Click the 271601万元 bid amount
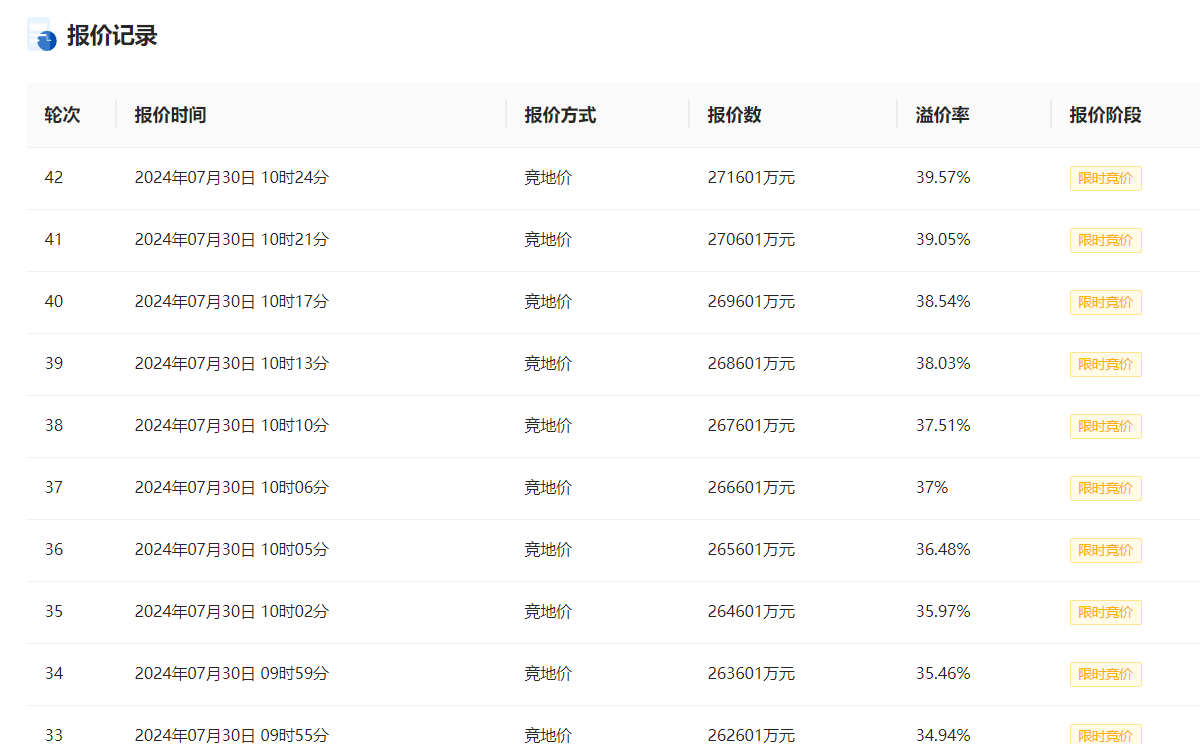1200x744 pixels. pyautogui.click(x=751, y=178)
